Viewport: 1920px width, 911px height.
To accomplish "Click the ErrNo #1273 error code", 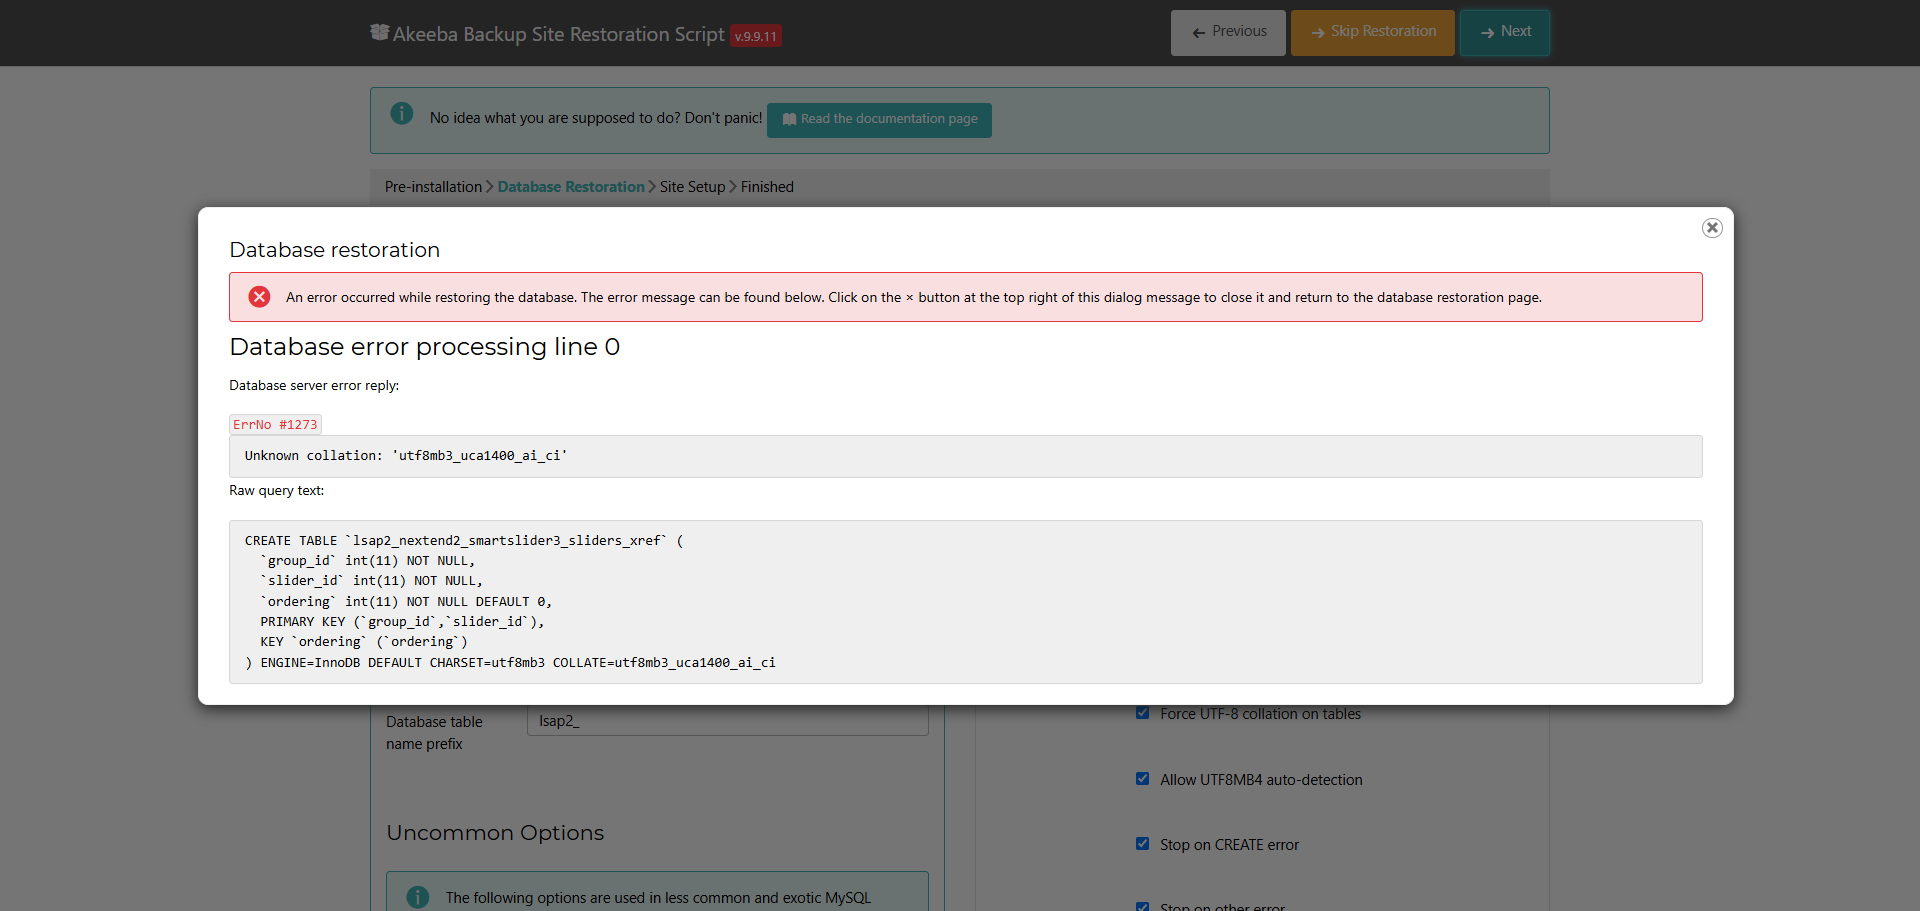I will [x=275, y=424].
